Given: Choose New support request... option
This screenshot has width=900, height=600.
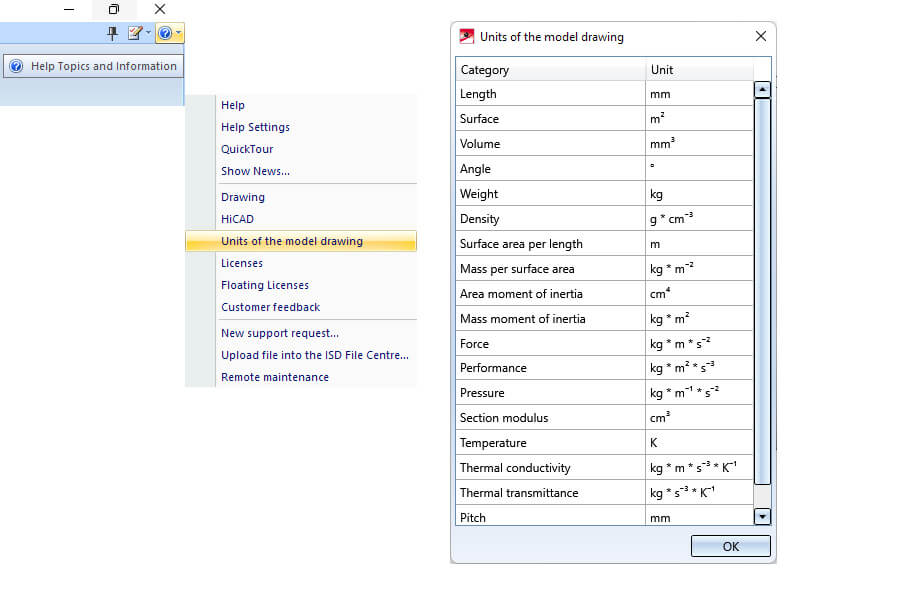Looking at the screenshot, I should (x=280, y=333).
